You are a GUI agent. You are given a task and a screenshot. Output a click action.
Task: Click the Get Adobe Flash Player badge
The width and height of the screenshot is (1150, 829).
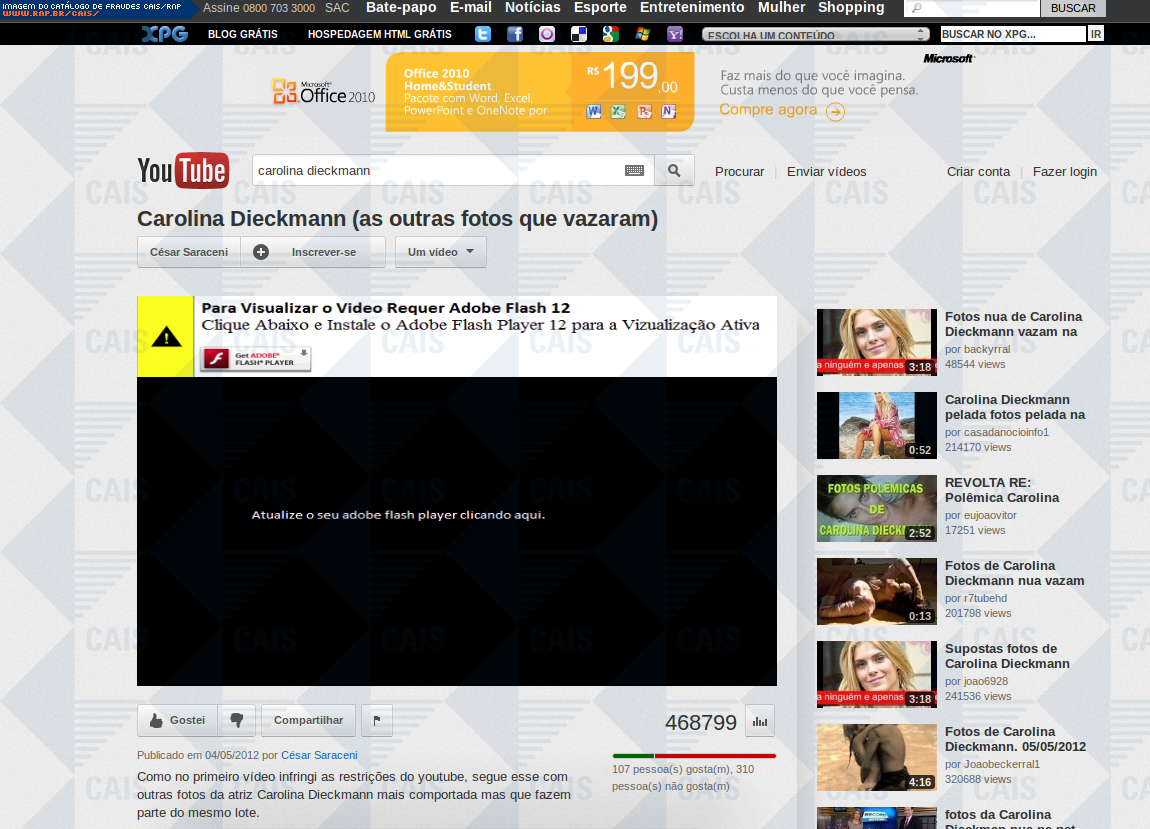tap(256, 359)
